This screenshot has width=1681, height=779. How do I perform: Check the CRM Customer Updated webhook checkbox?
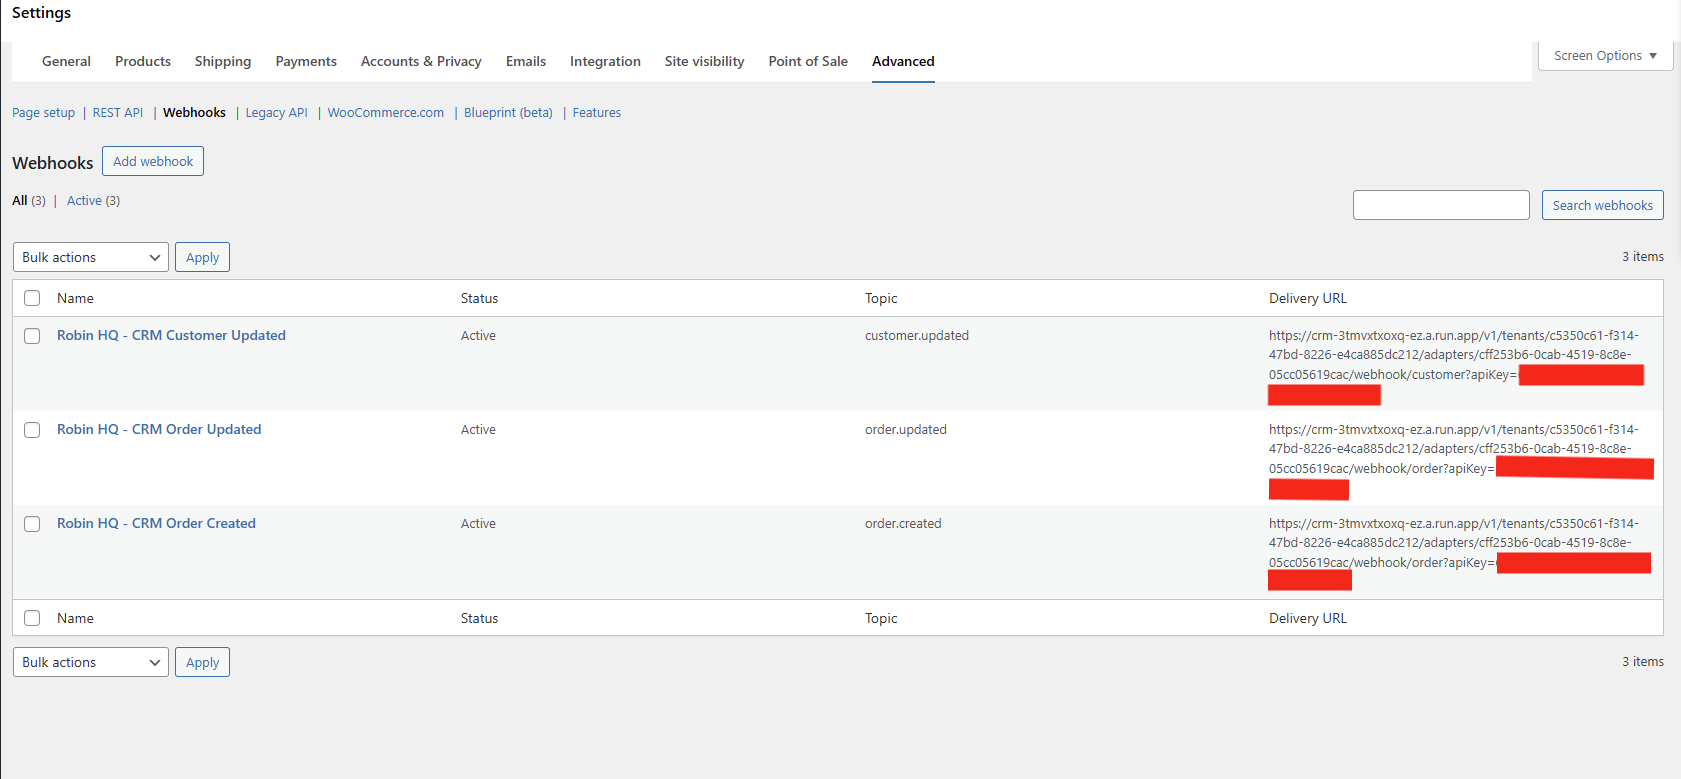[x=32, y=336]
